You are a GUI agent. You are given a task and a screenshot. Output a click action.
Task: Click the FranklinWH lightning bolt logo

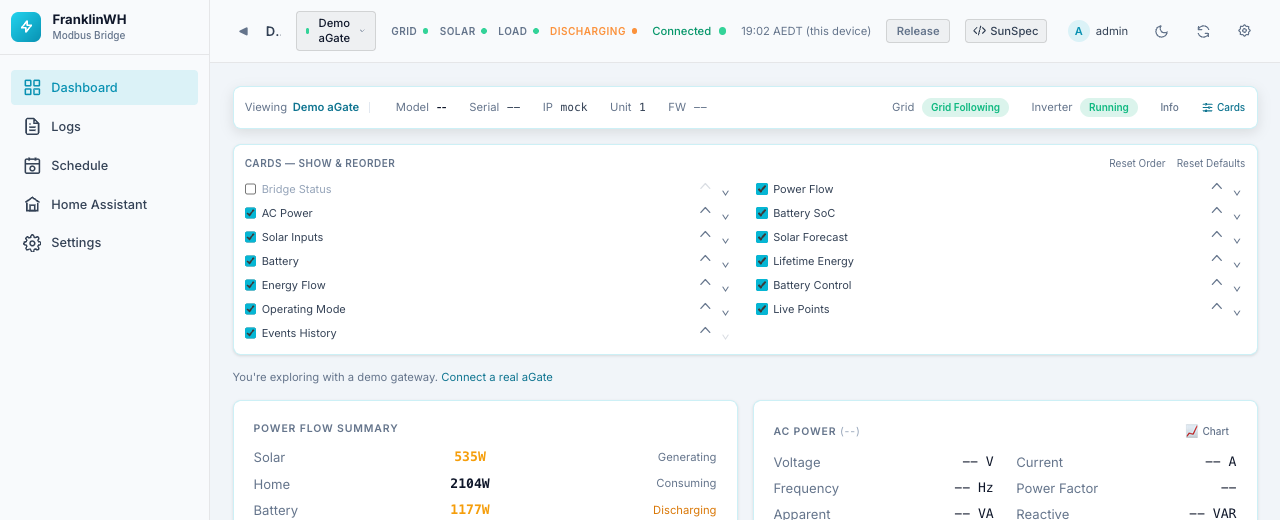26,27
